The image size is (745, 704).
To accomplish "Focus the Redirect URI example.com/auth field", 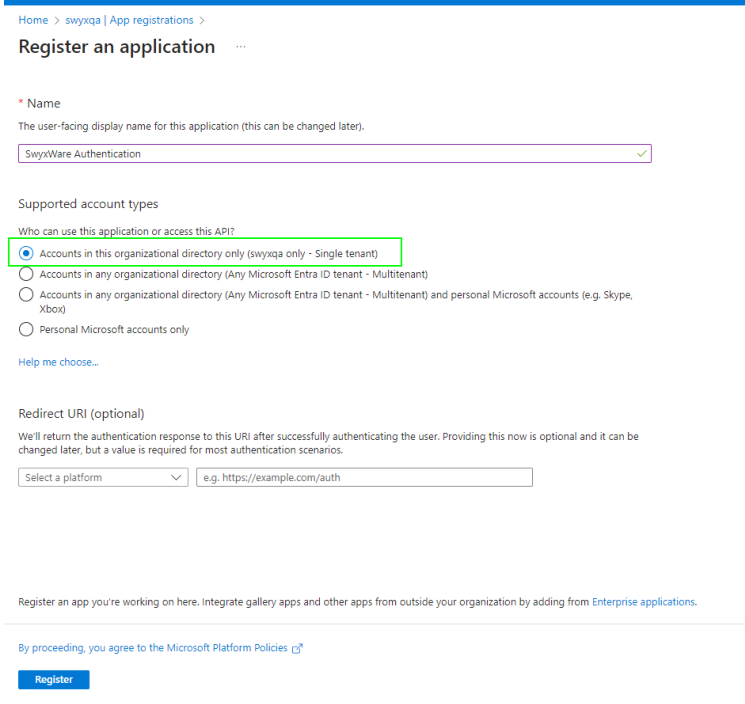I will pyautogui.click(x=364, y=478).
